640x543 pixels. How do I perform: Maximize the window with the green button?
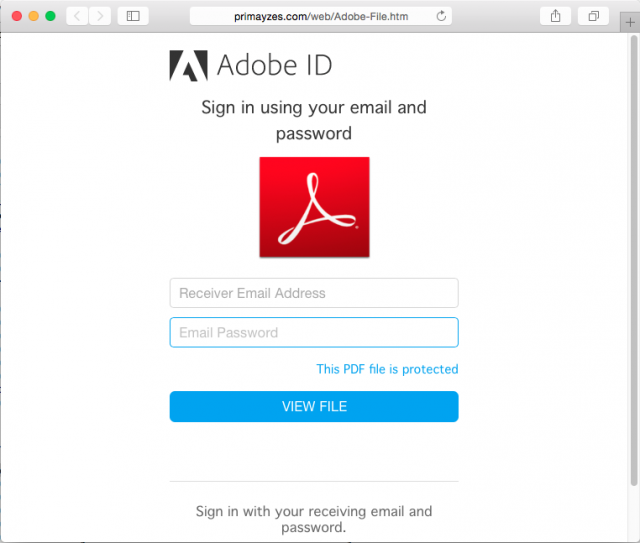[x=50, y=16]
